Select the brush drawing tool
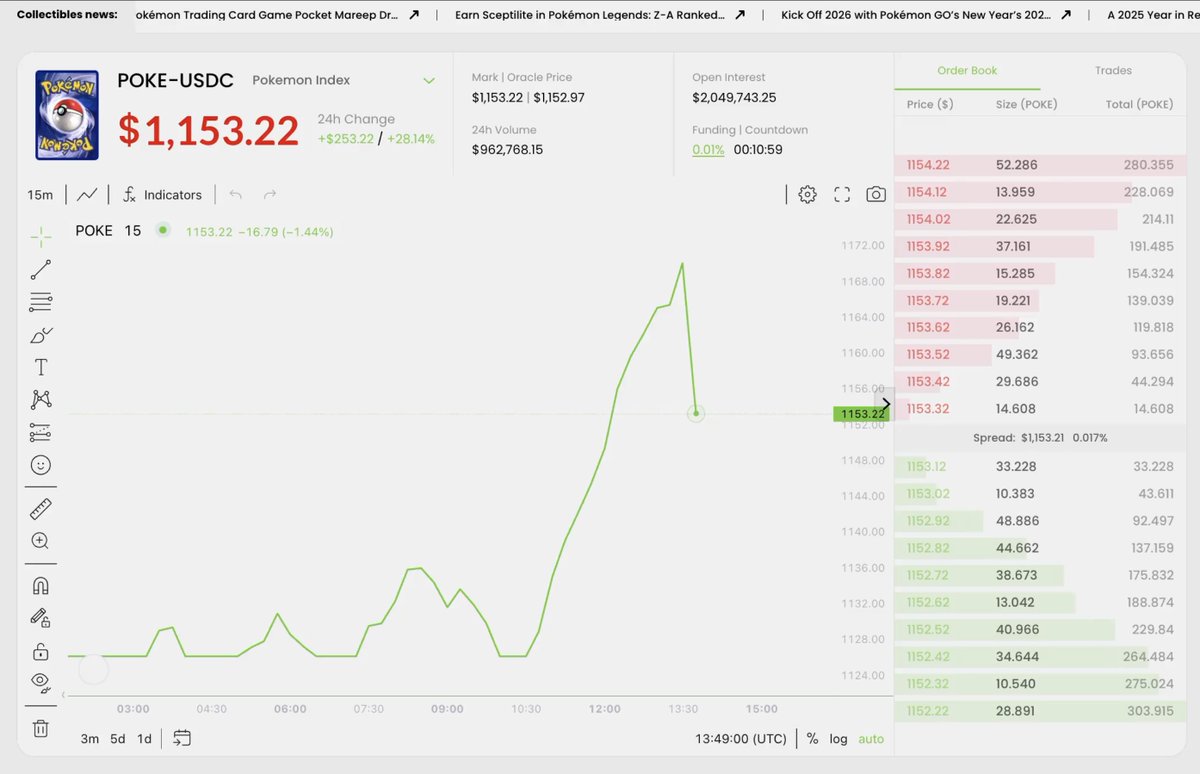The height and width of the screenshot is (774, 1200). 40,335
